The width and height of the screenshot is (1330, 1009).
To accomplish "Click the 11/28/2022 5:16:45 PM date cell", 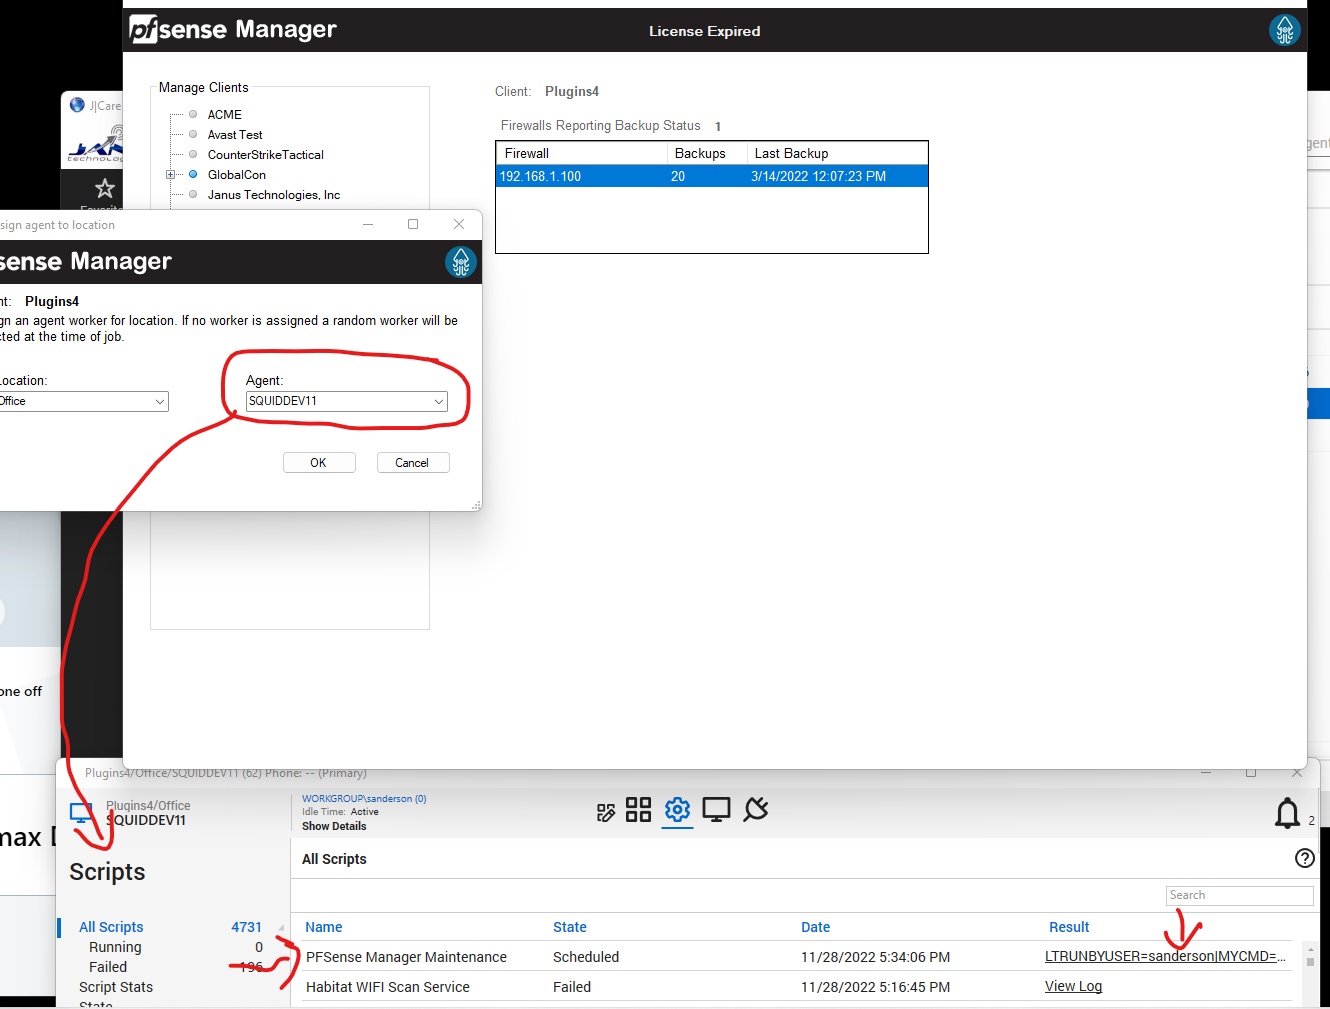I will pos(875,987).
